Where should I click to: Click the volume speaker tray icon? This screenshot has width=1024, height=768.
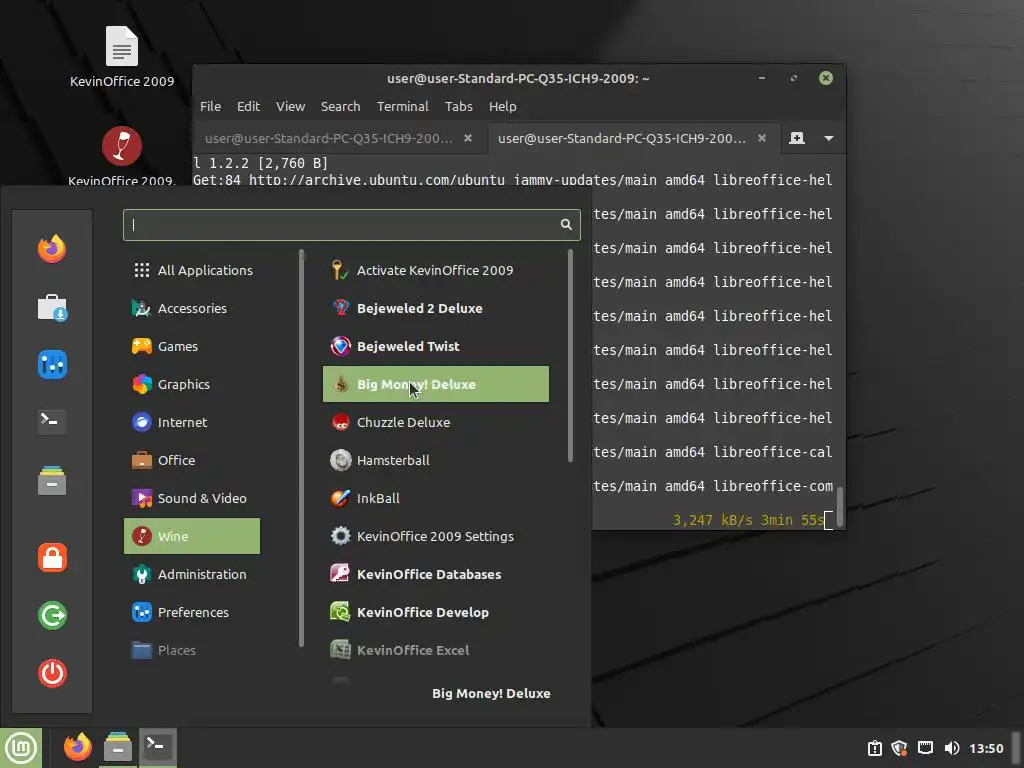point(952,748)
